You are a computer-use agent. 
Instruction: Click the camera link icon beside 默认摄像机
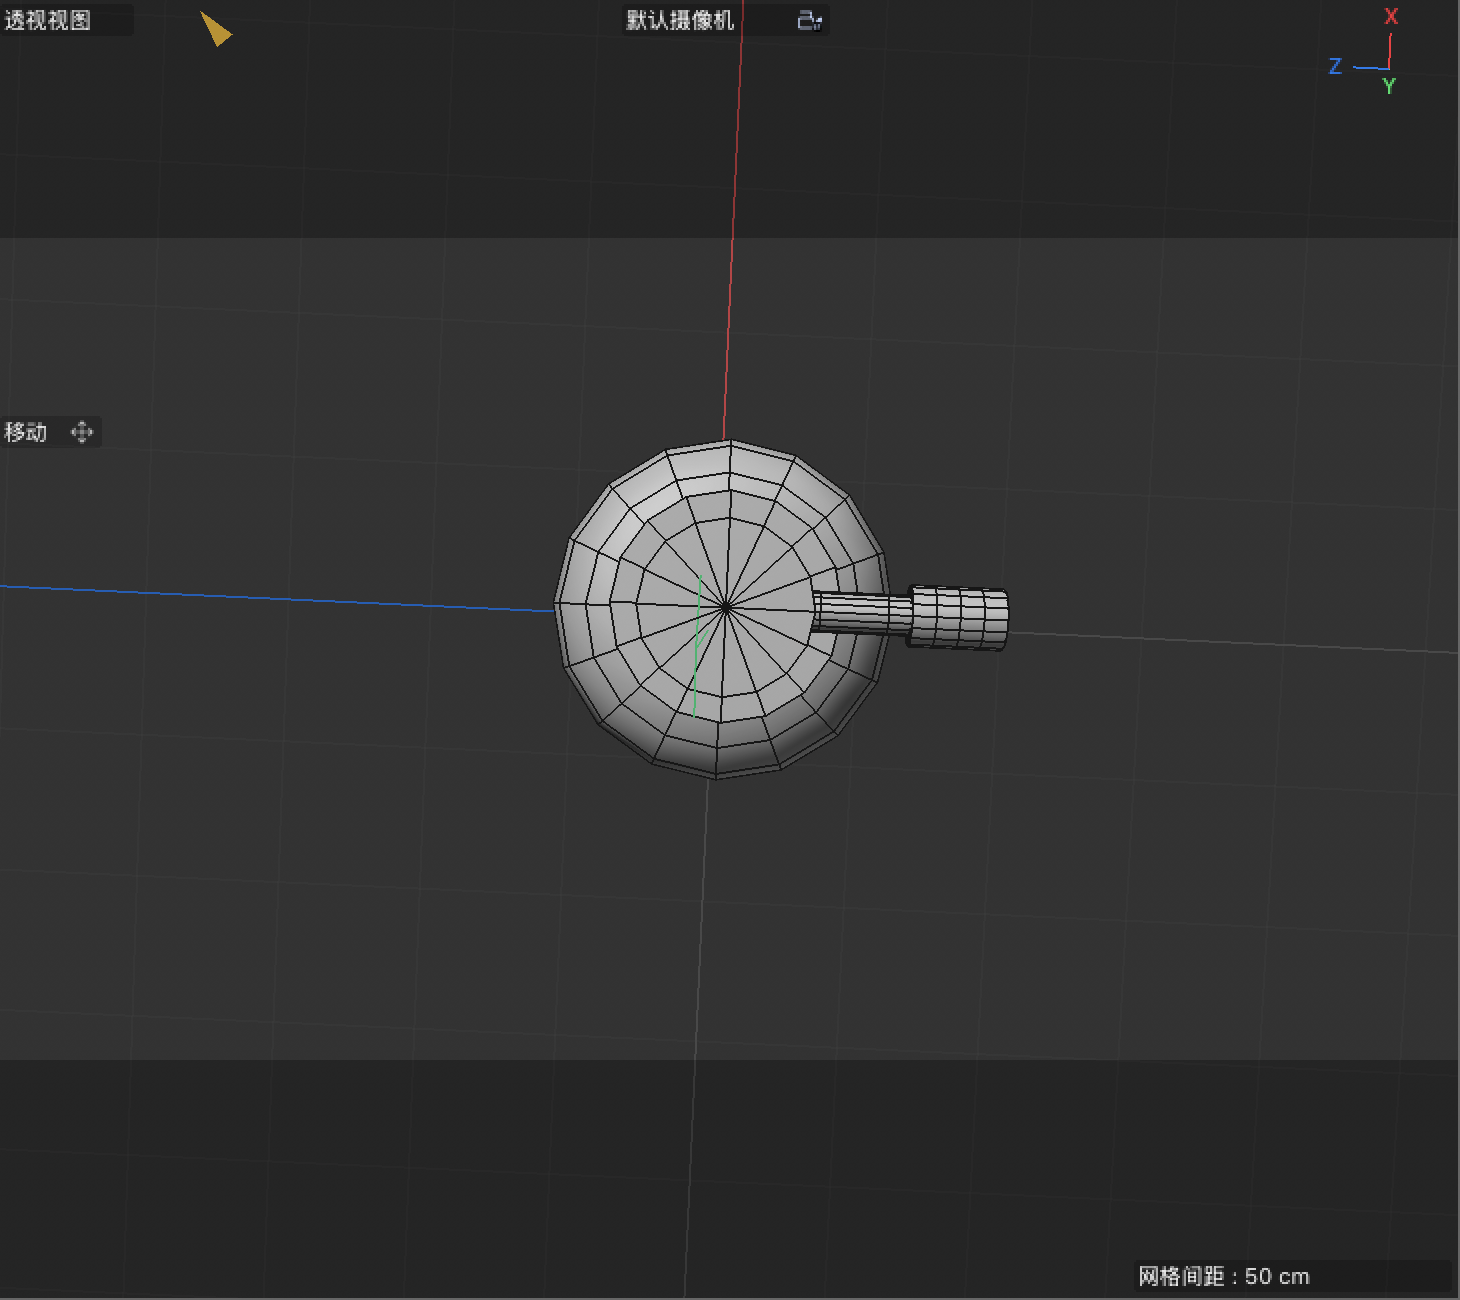(x=808, y=20)
